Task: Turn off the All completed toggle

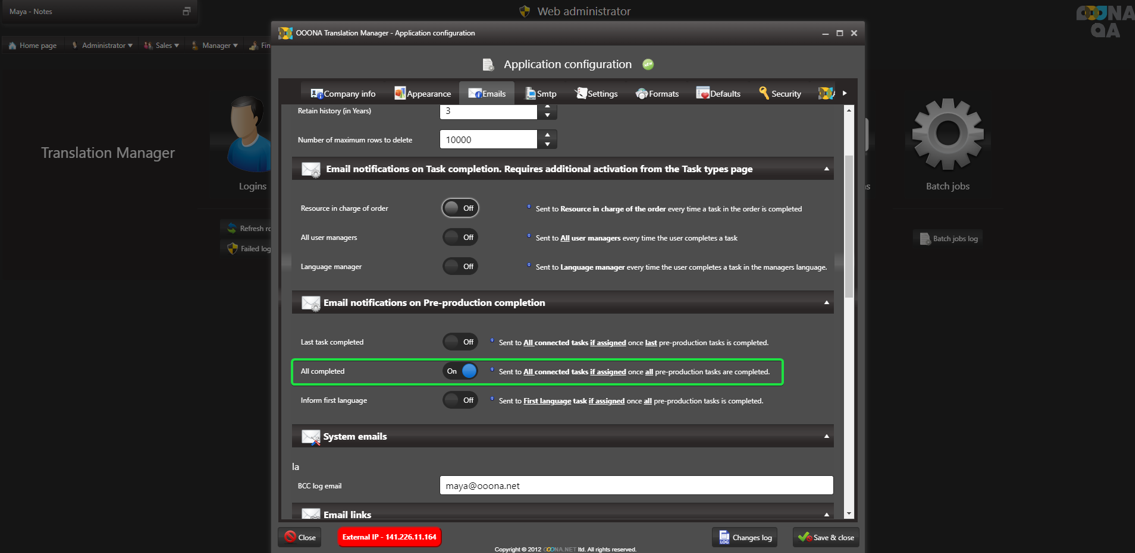Action: pos(460,371)
